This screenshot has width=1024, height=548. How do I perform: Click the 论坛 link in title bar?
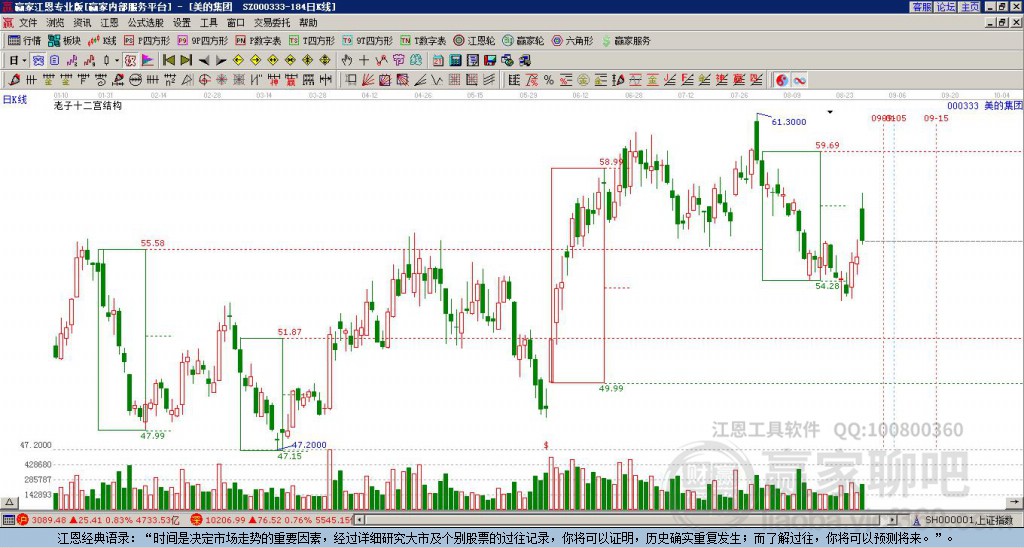[x=946, y=7]
